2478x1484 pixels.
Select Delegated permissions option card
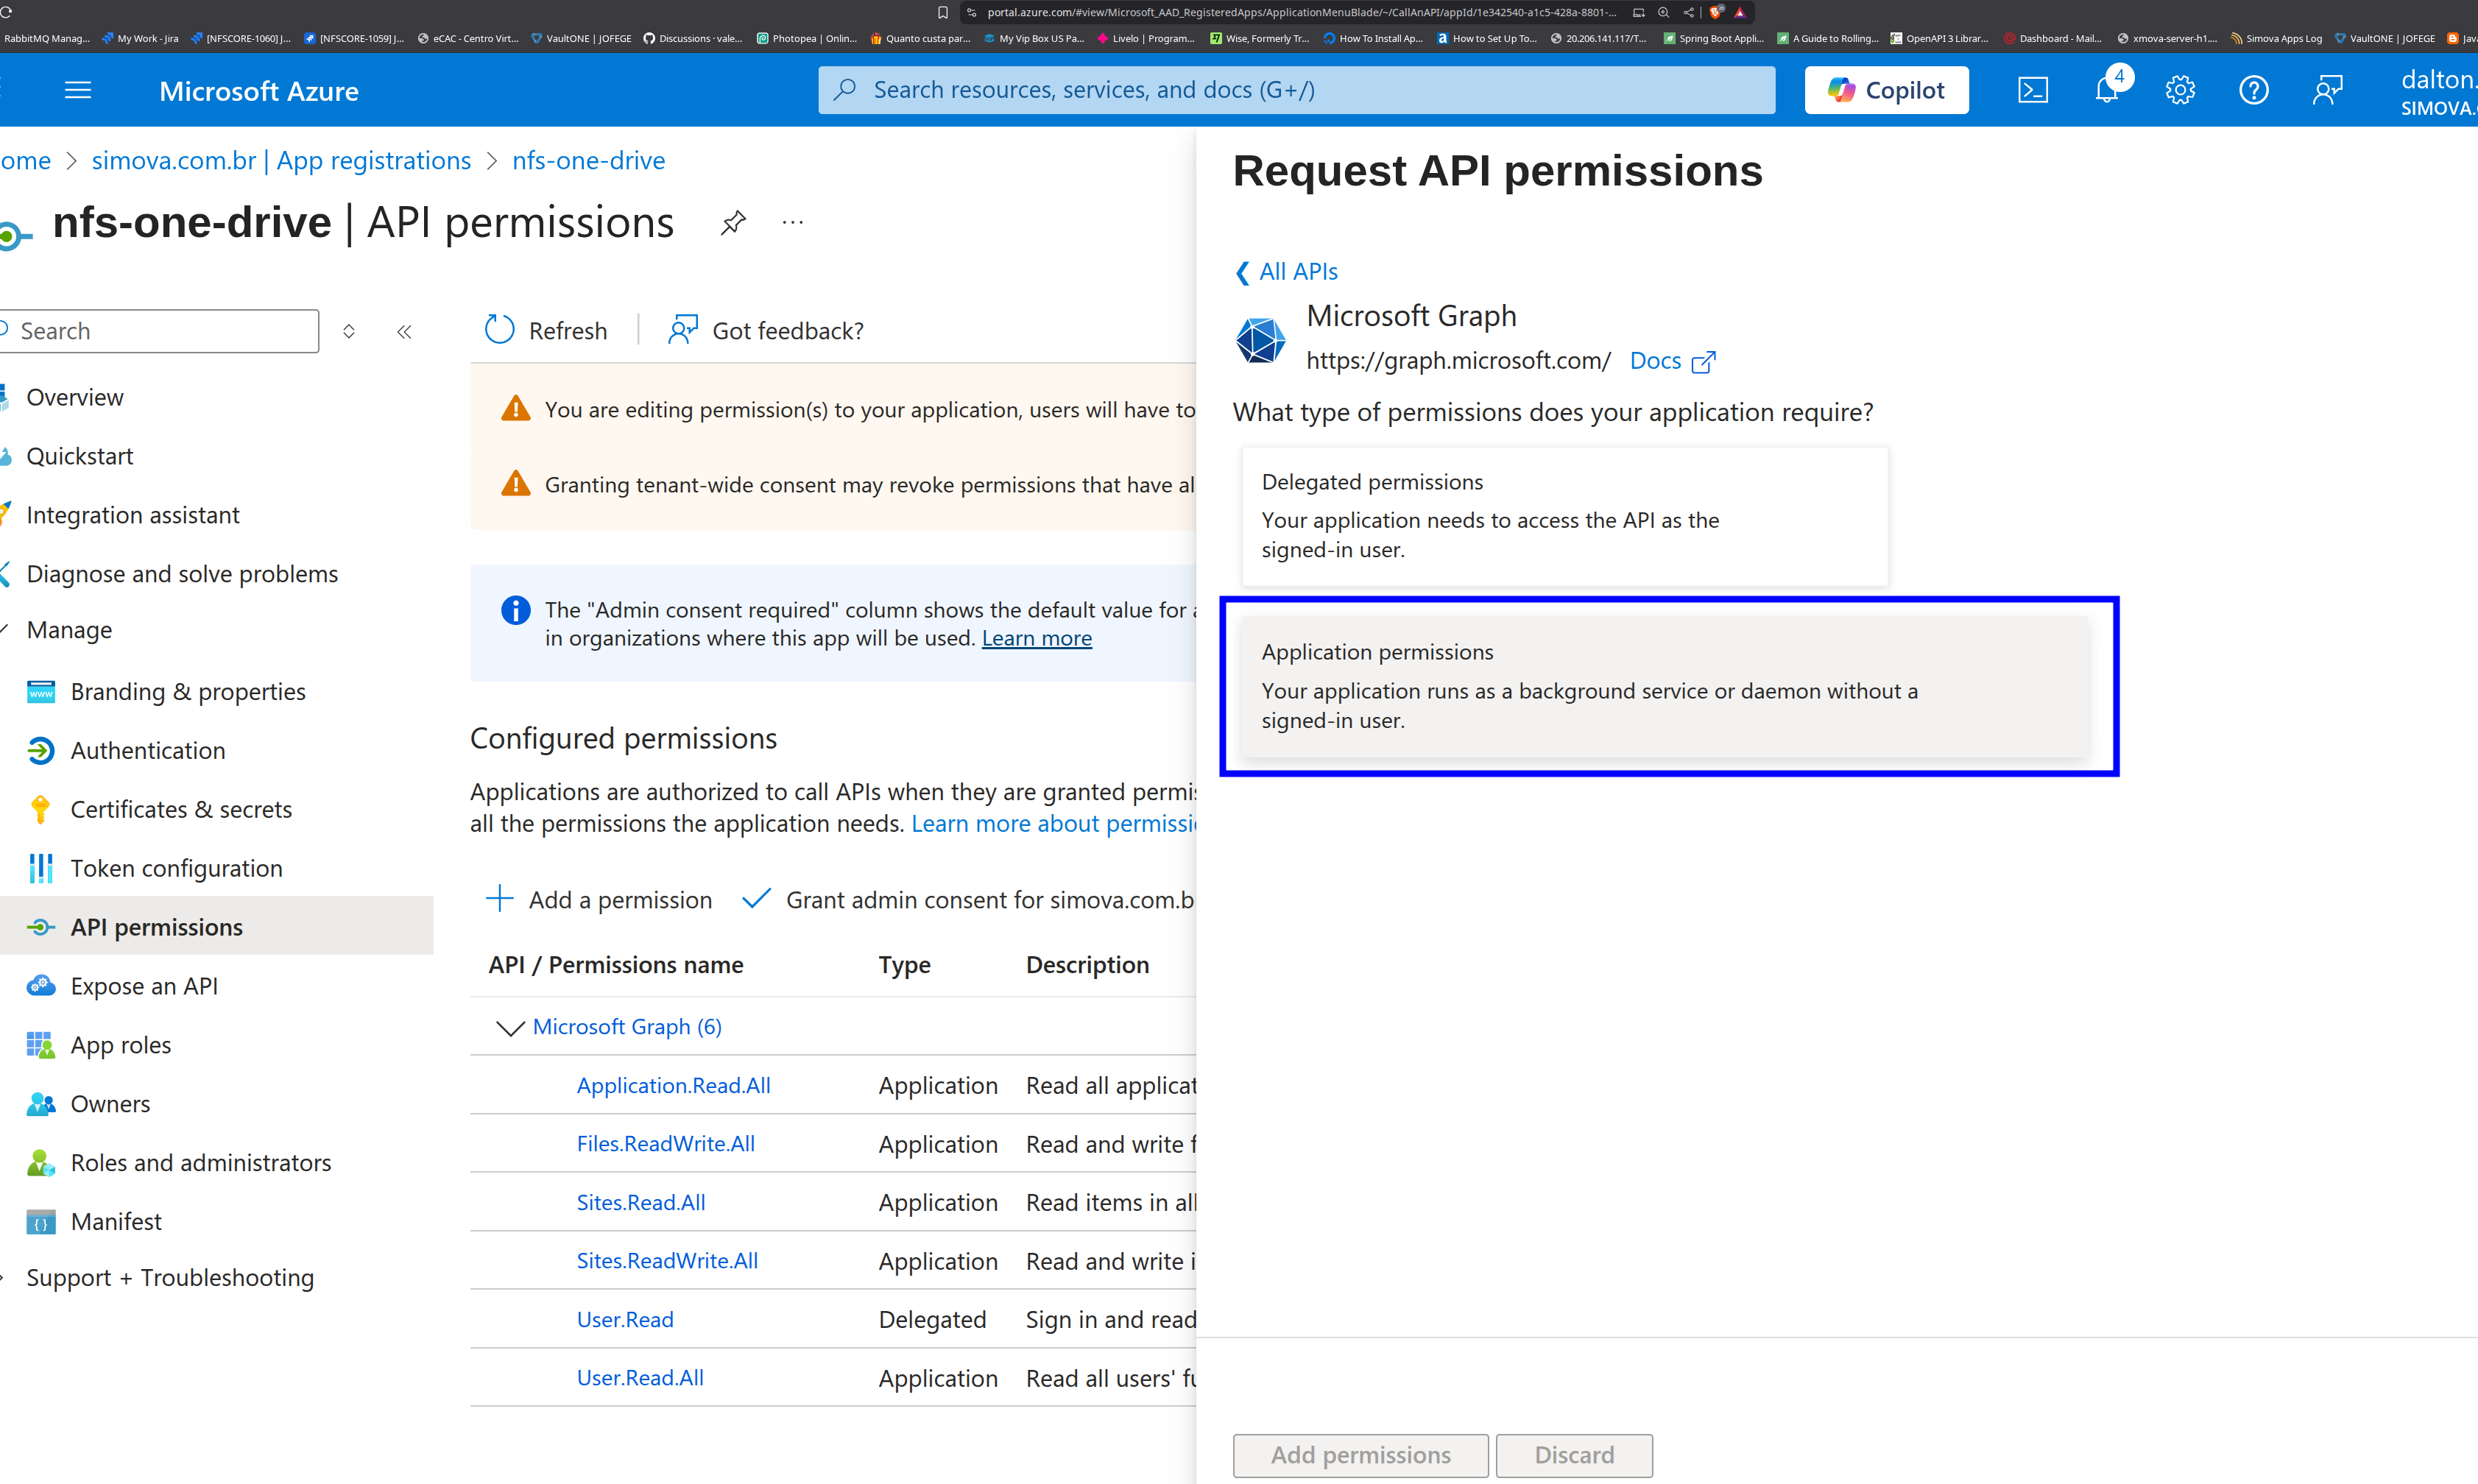click(x=1564, y=515)
